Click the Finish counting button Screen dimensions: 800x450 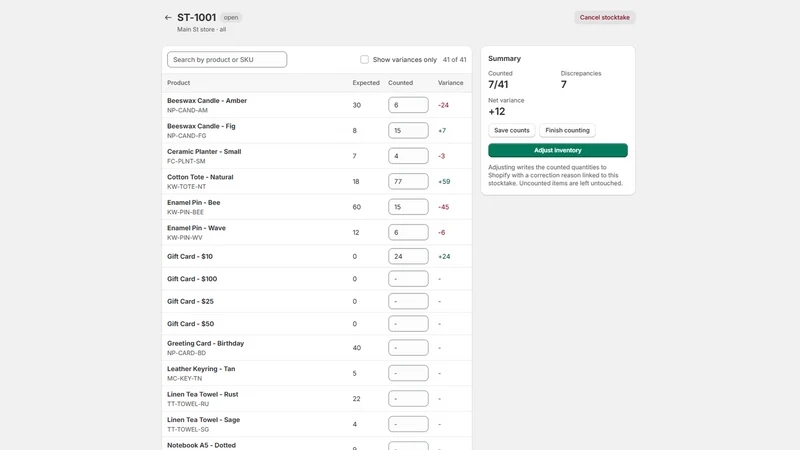coord(567,130)
